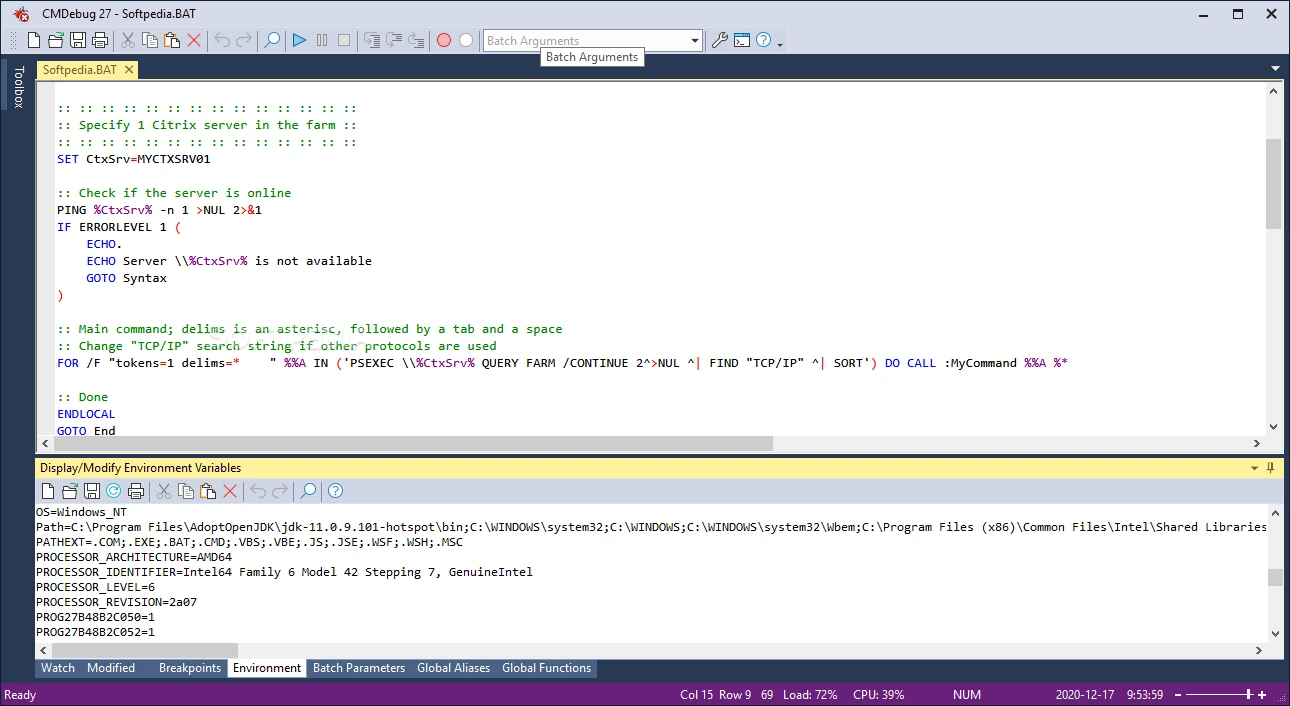The image size is (1290, 706).
Task: Open the options wrench icon
Action: (x=719, y=40)
